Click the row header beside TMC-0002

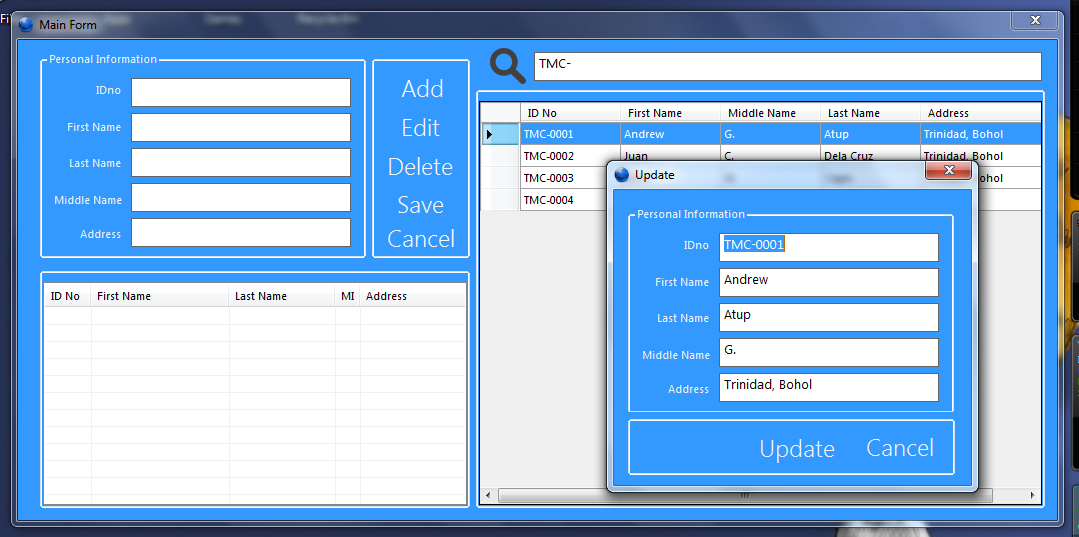500,156
